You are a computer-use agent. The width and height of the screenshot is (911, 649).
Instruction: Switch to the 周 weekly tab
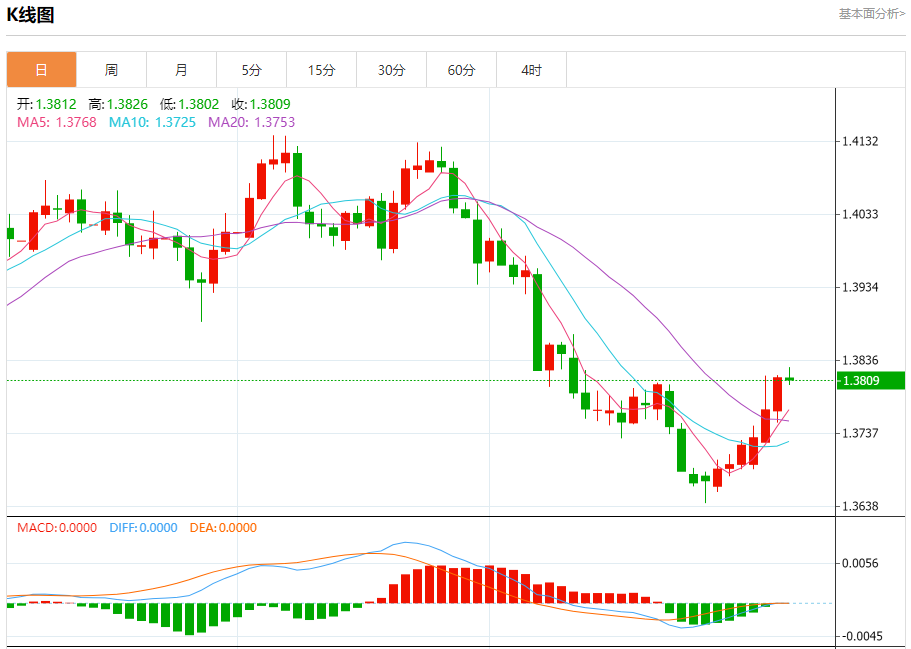click(x=111, y=70)
